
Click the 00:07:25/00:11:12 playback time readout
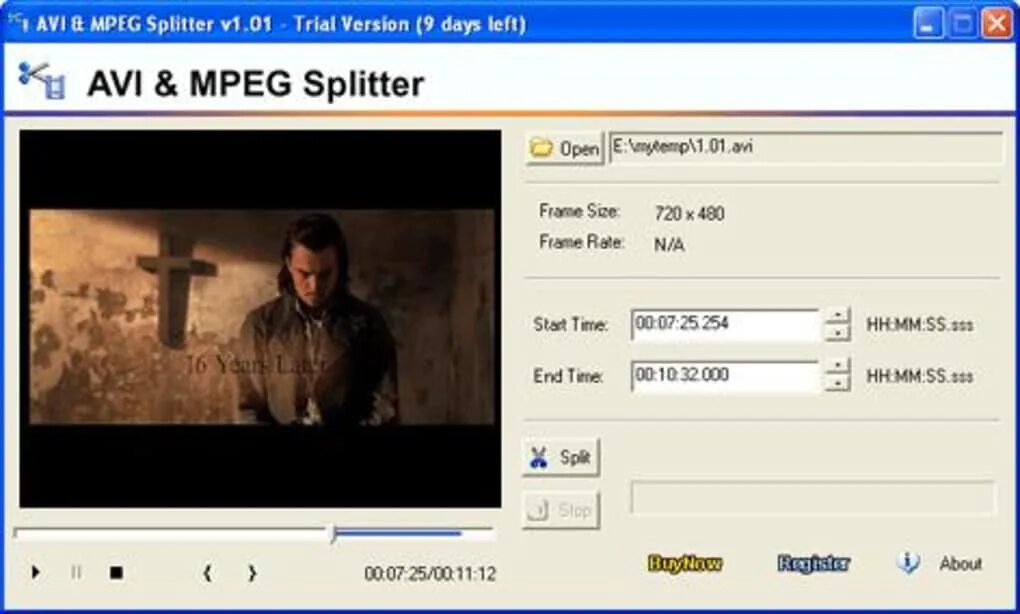point(430,574)
